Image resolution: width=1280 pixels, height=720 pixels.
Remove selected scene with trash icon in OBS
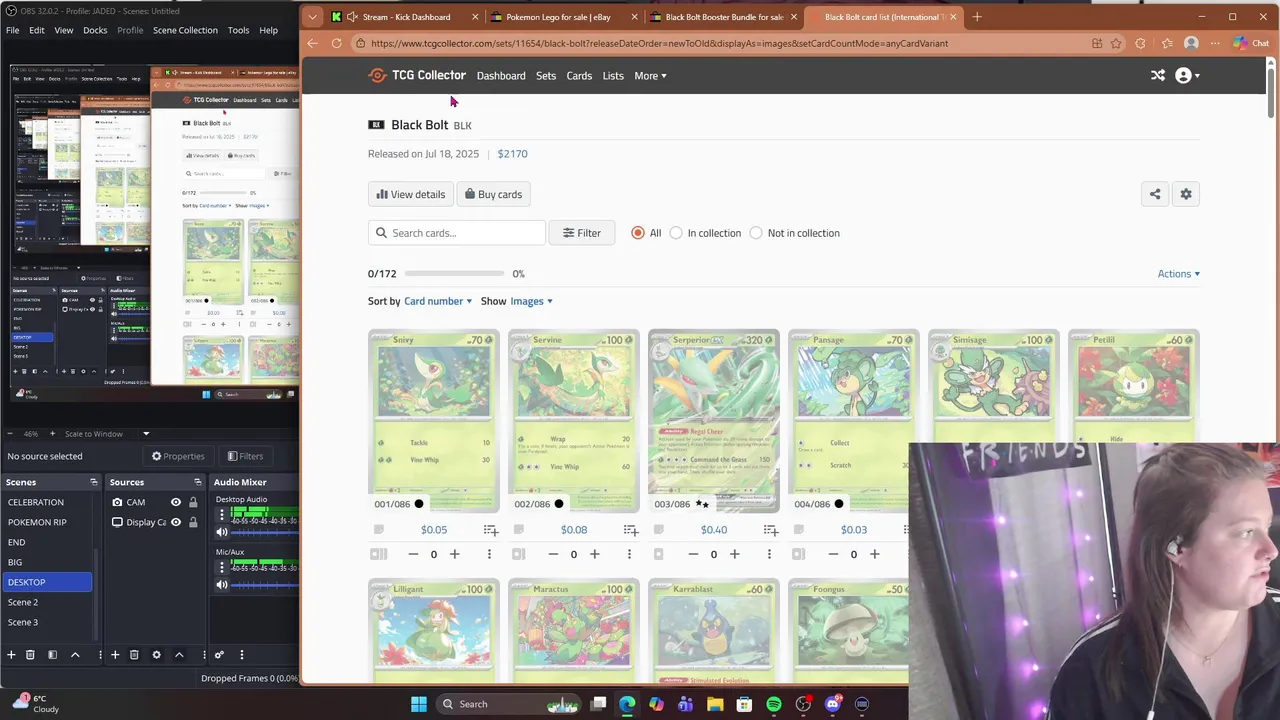(30, 655)
